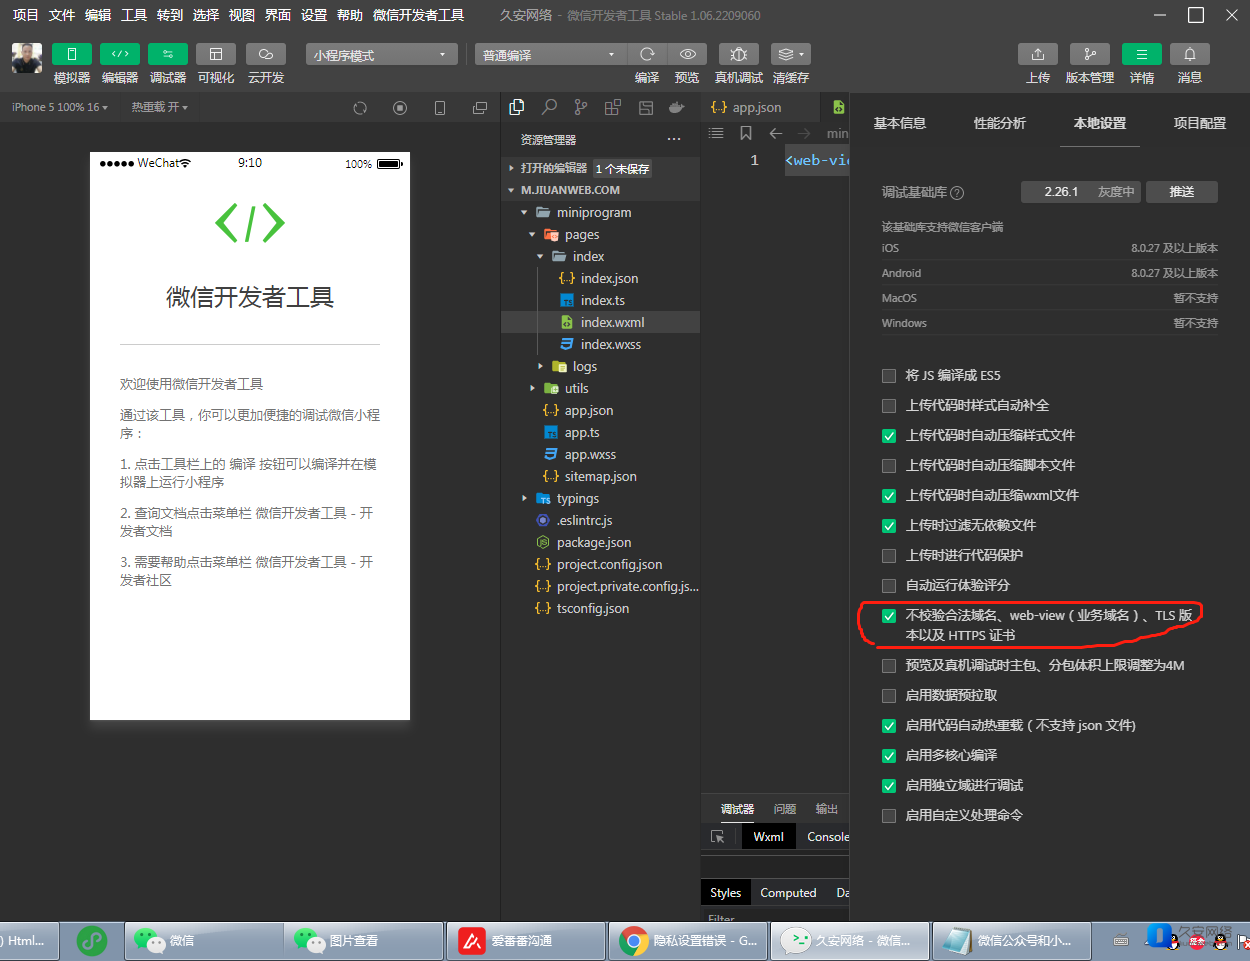Click the Docker whale icon in sidebar

677,107
